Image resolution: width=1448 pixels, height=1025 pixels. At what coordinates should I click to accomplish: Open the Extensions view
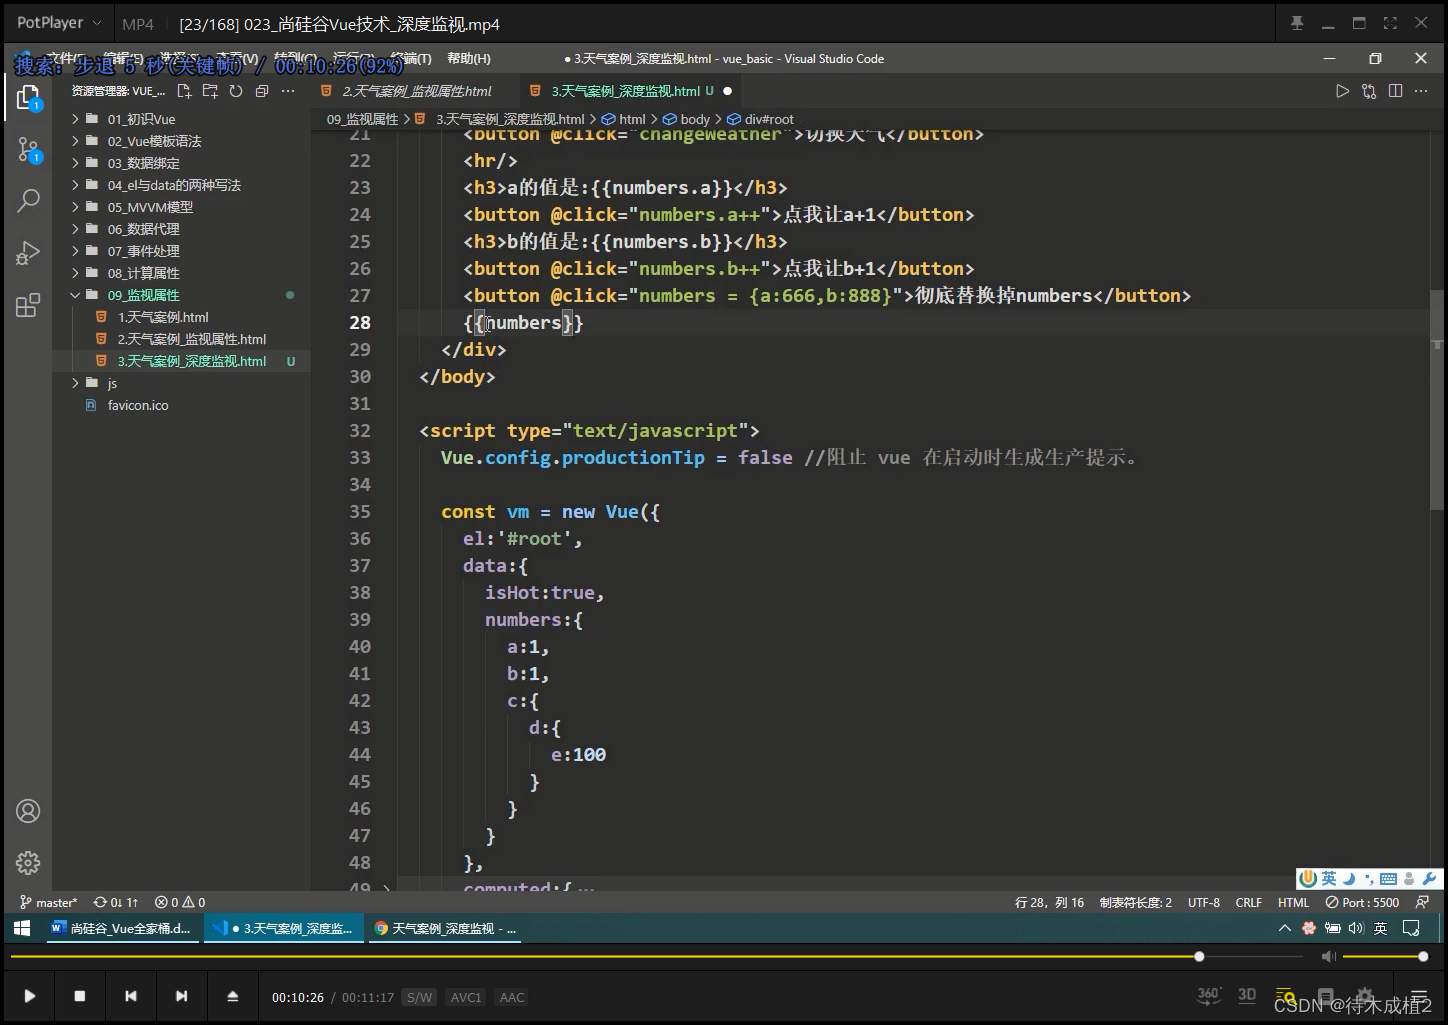coord(28,305)
